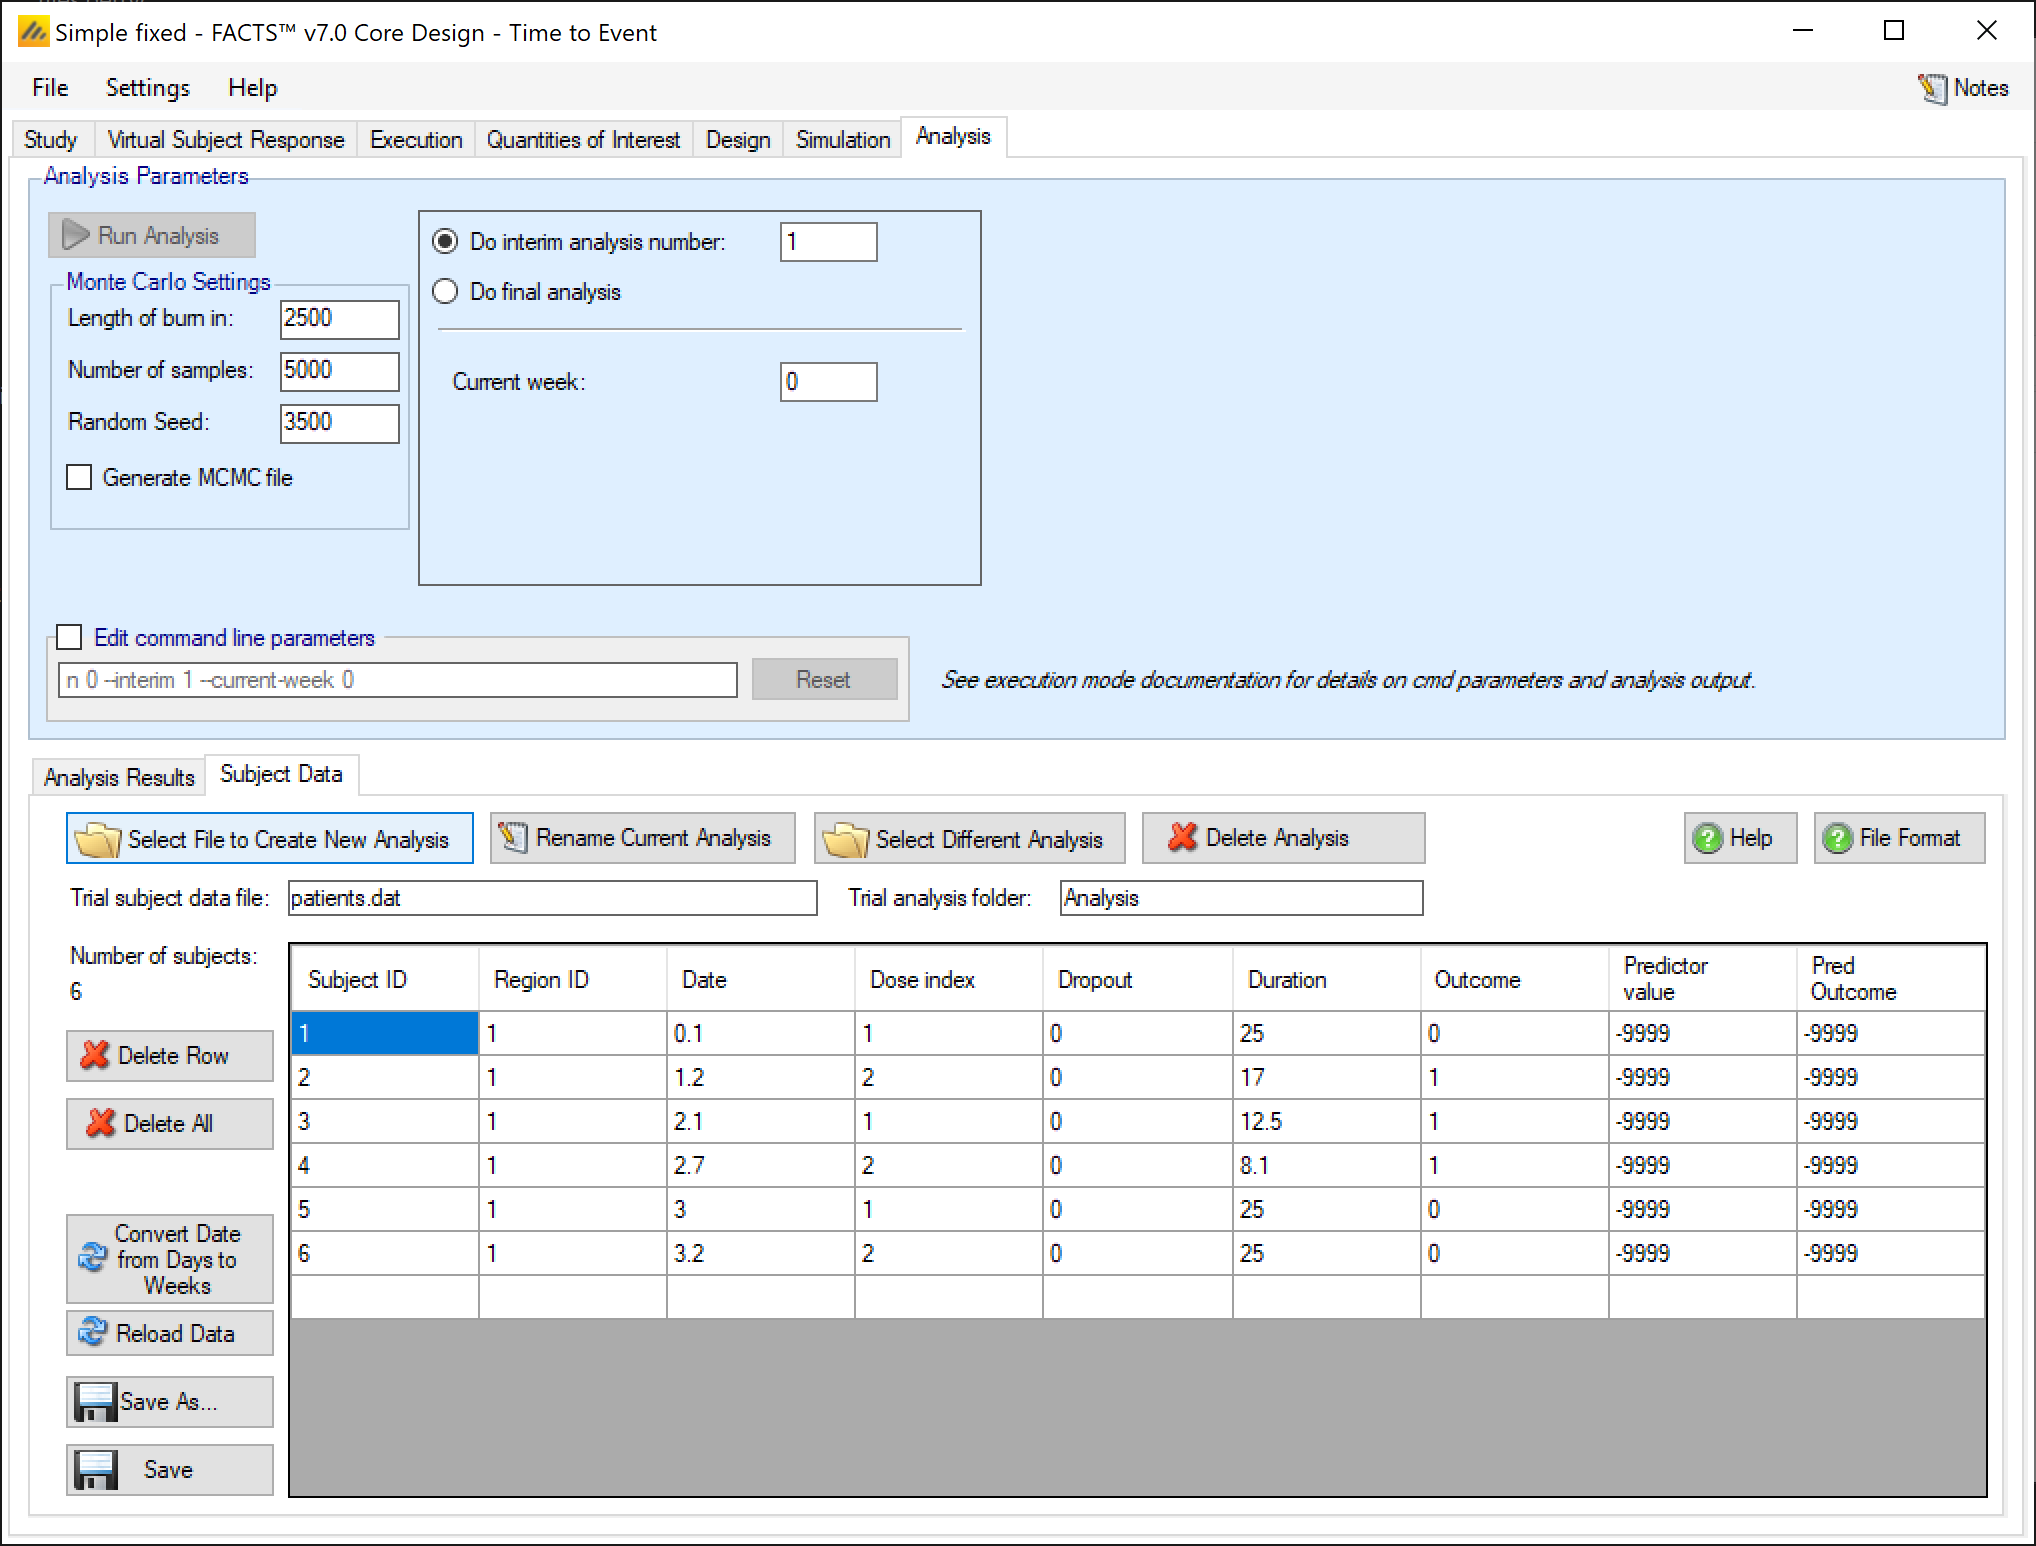The height and width of the screenshot is (1546, 2036).
Task: Click the Notes notepad icon
Action: point(1932,88)
